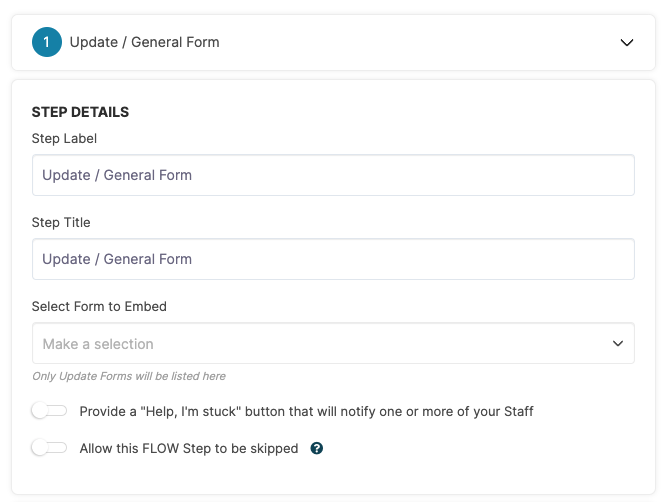Image resolution: width=668 pixels, height=502 pixels.
Task: Click the STEP DETAILS heading
Action: click(80, 112)
